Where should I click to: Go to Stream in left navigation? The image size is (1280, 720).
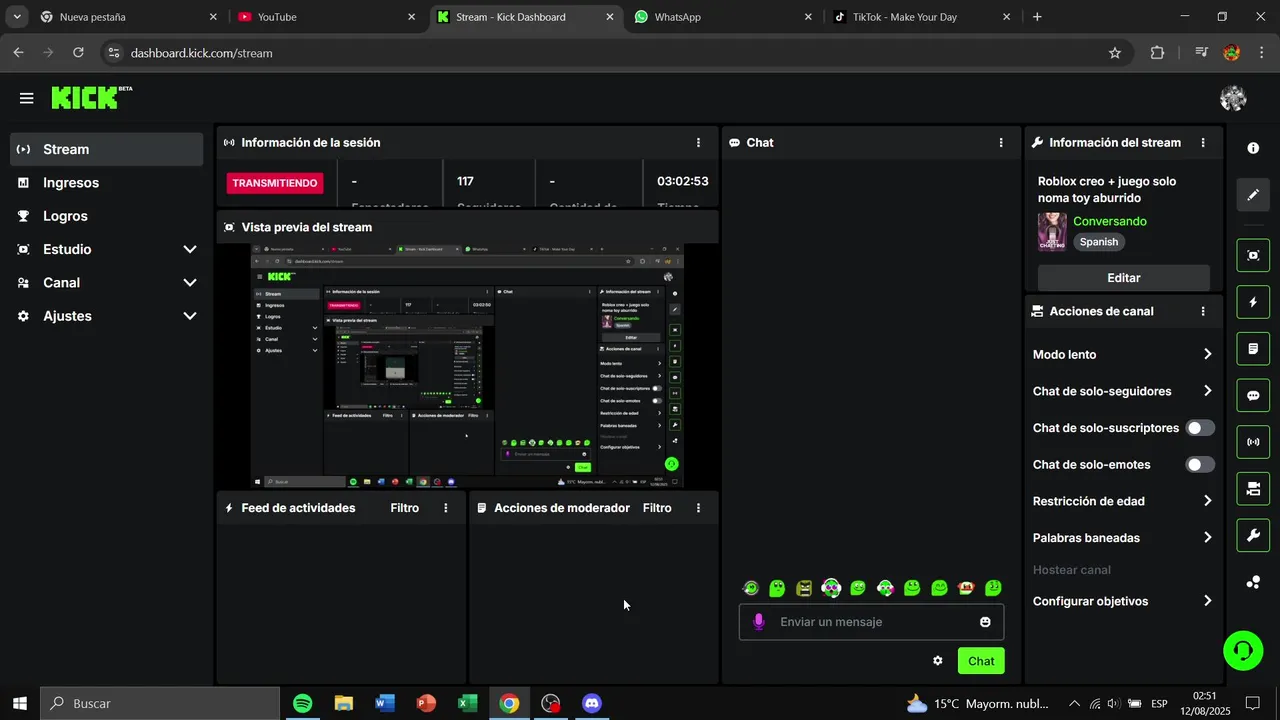click(107, 150)
